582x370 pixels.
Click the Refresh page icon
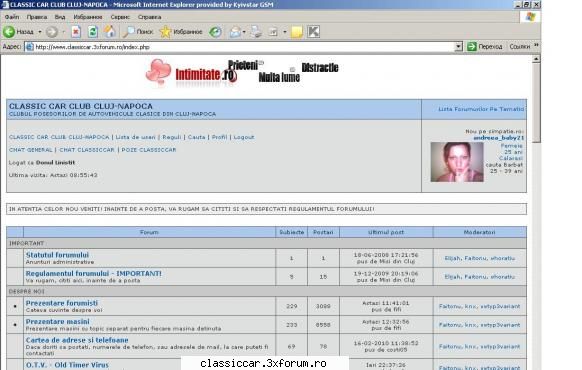pyautogui.click(x=92, y=32)
